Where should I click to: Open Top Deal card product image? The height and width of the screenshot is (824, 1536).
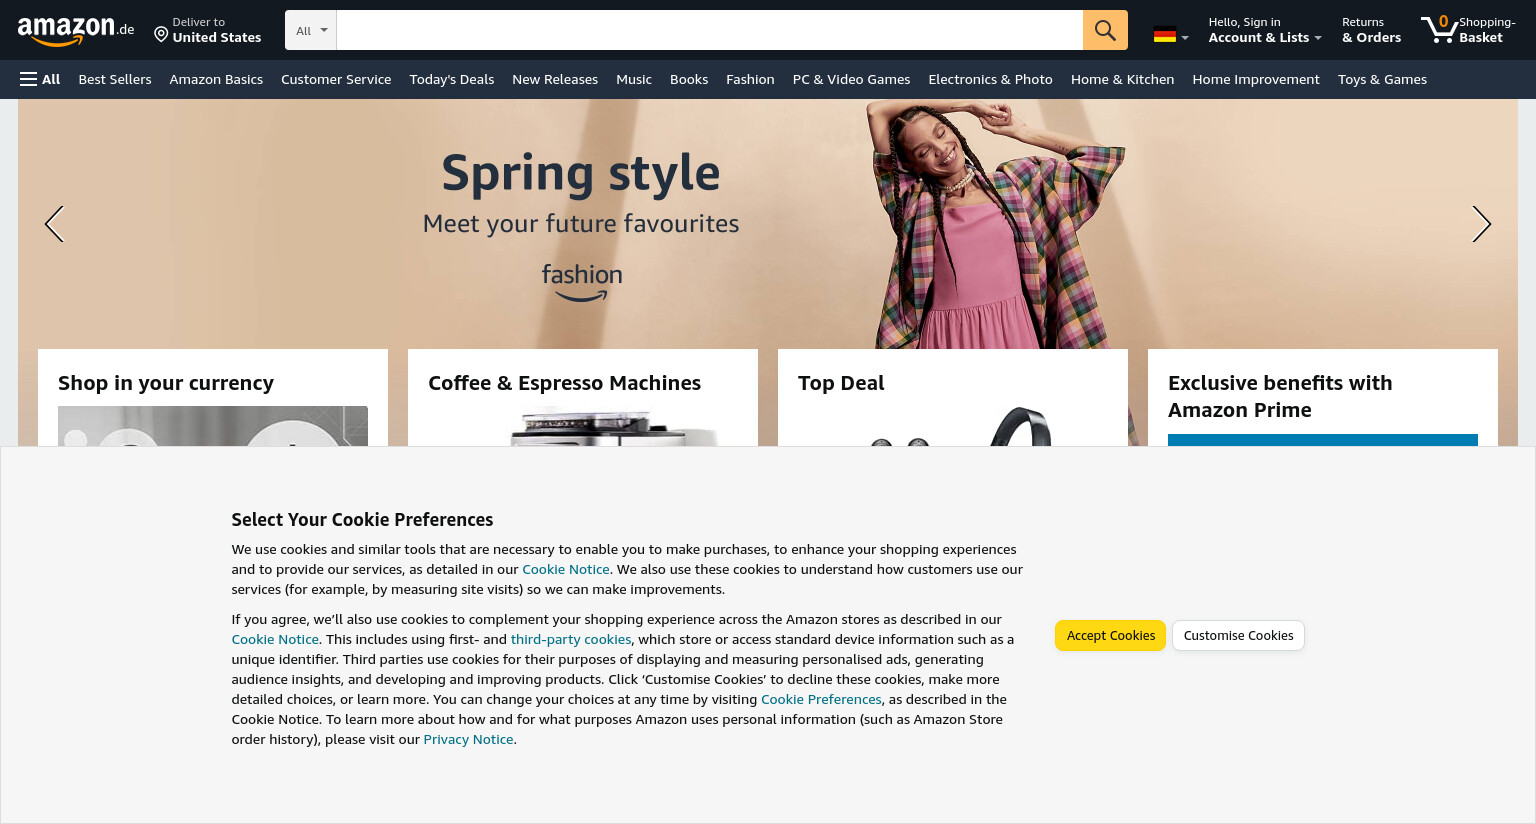pos(953,426)
